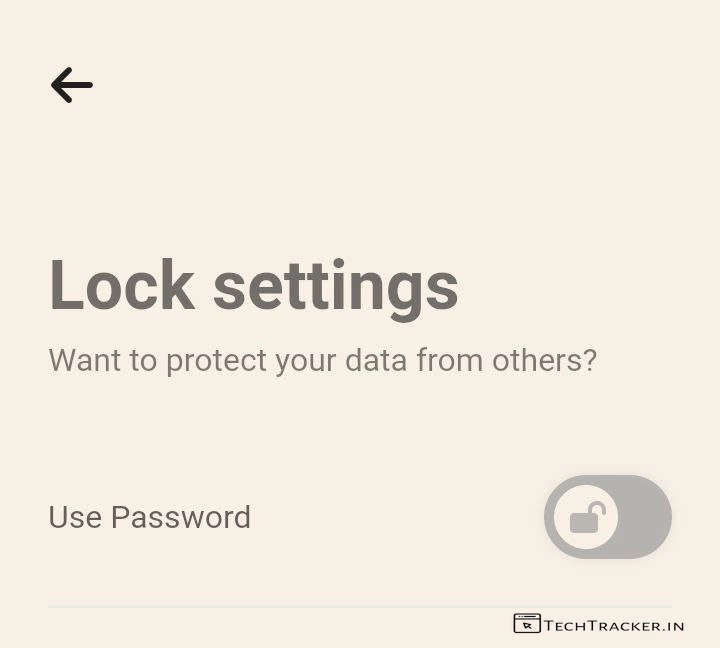
Task: Click the word "settings" in the title
Action: point(335,288)
